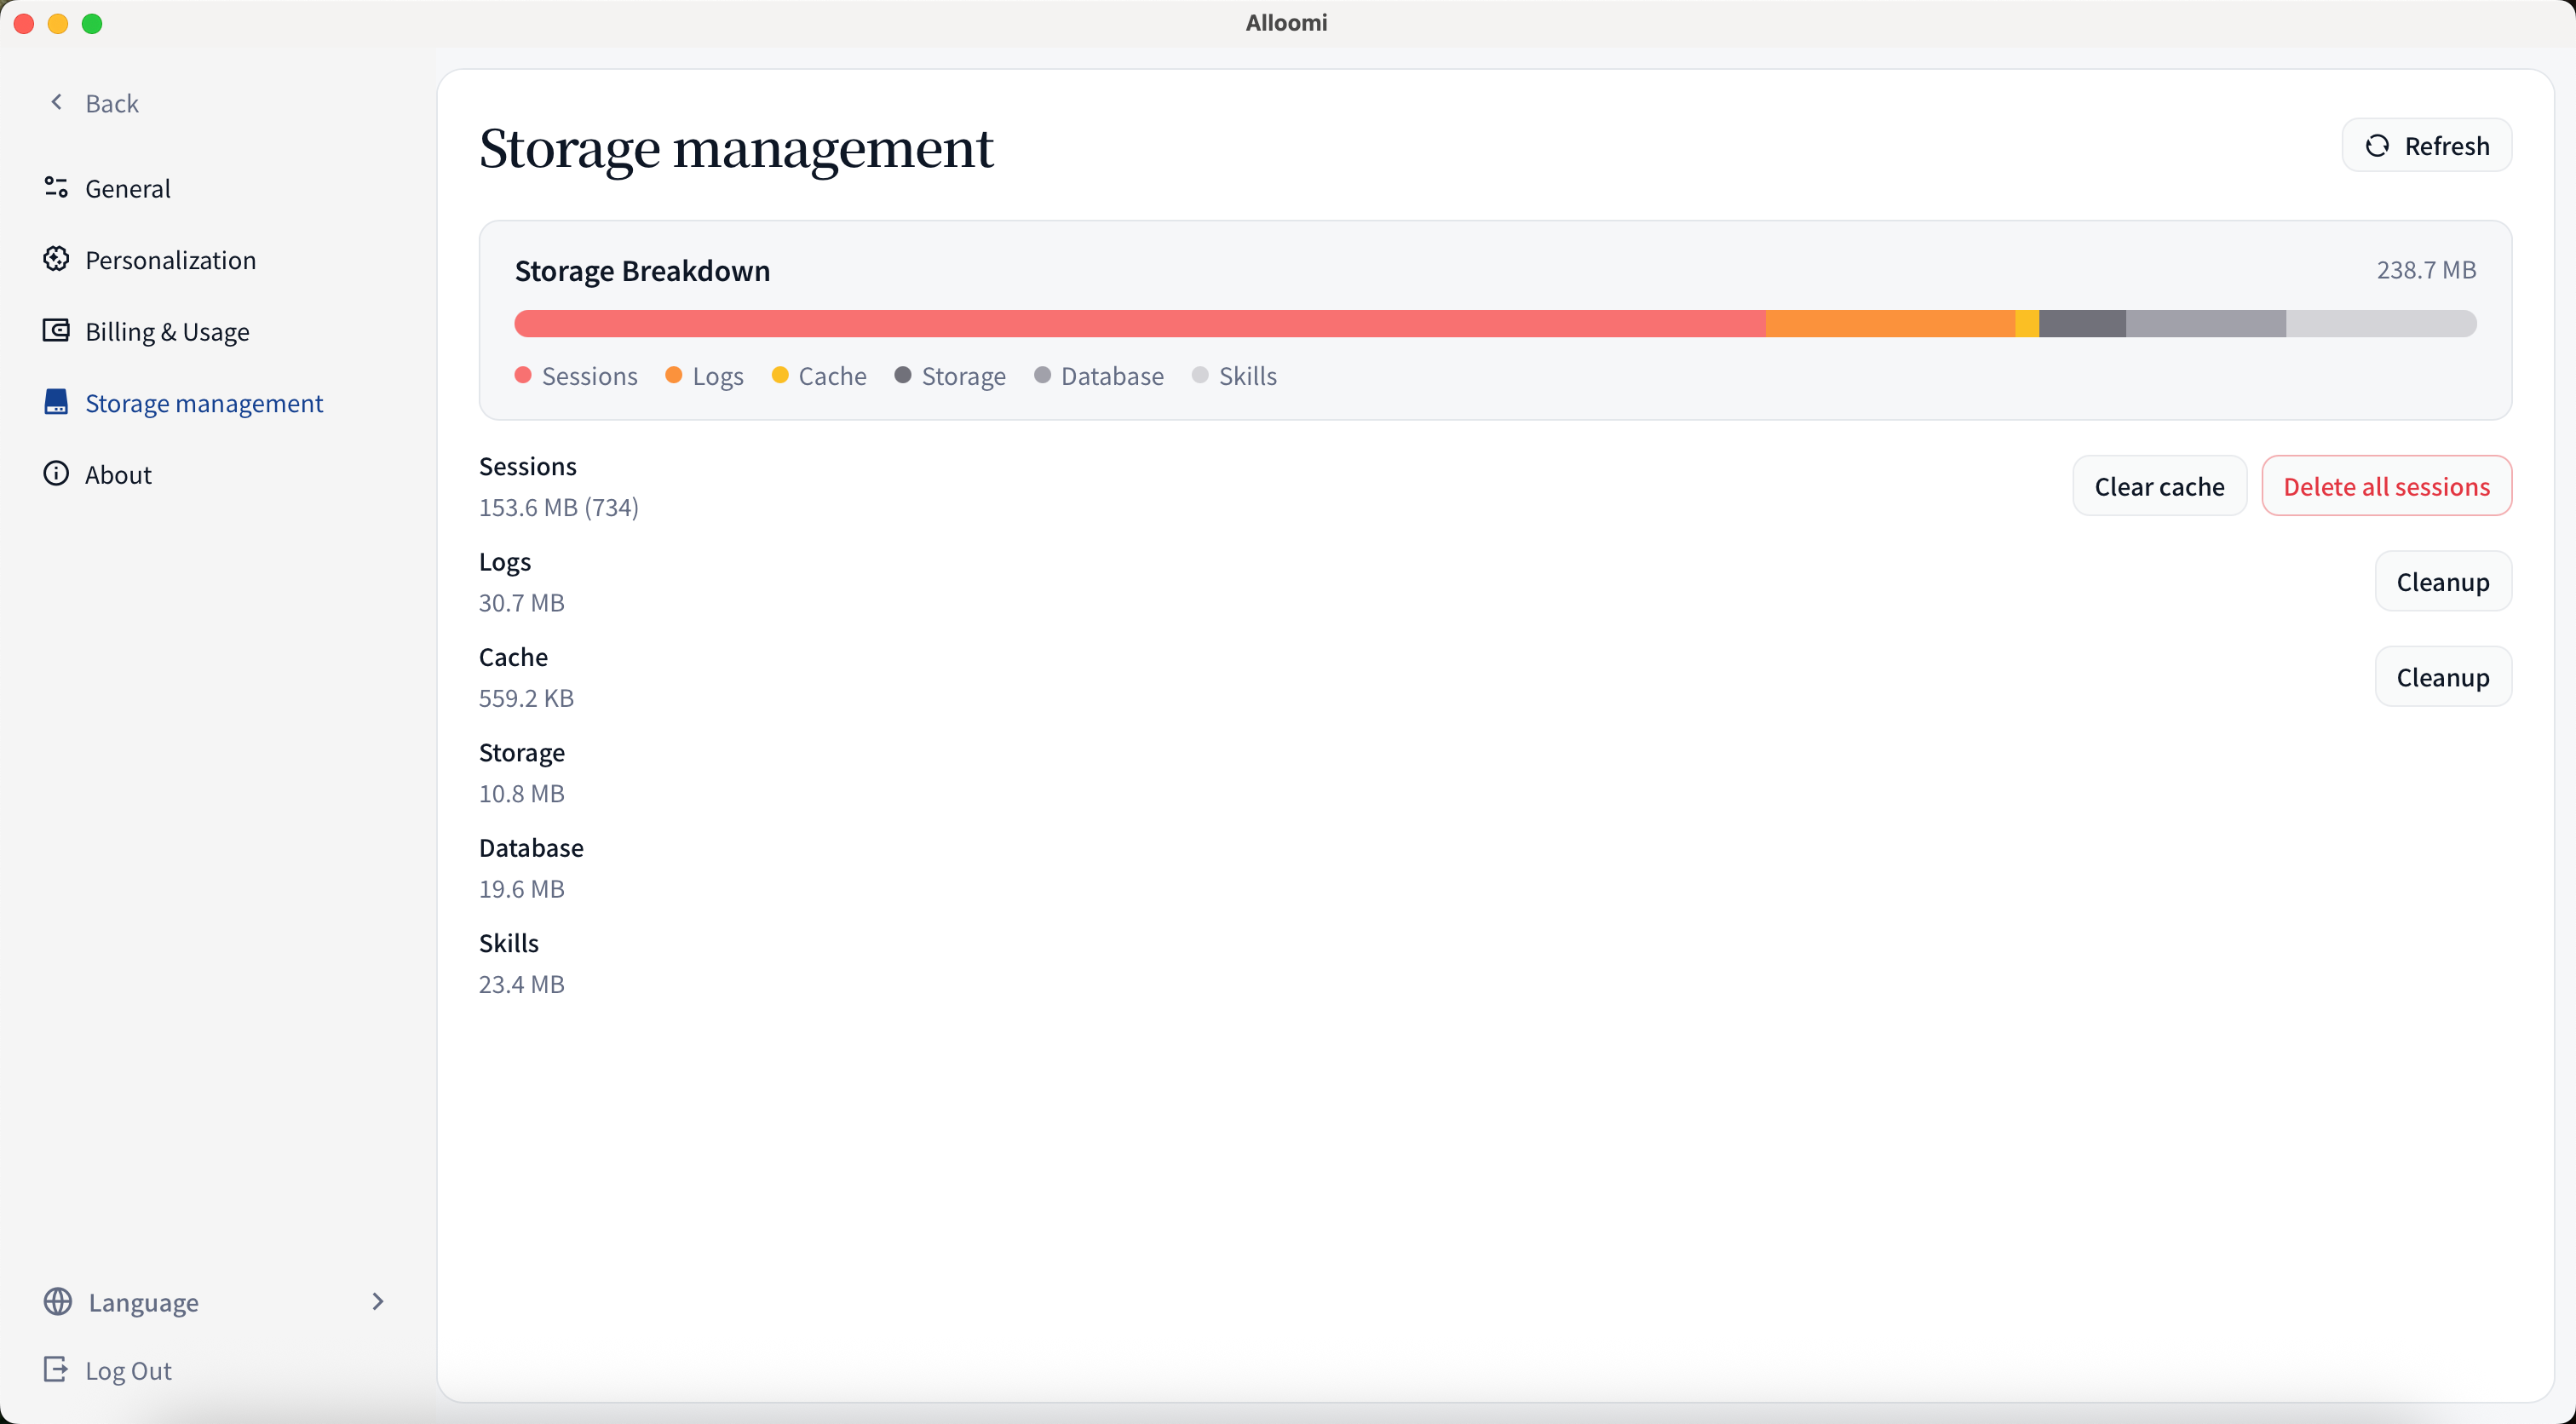The image size is (2576, 1424).
Task: Click the Storage management drive icon
Action: tap(56, 402)
